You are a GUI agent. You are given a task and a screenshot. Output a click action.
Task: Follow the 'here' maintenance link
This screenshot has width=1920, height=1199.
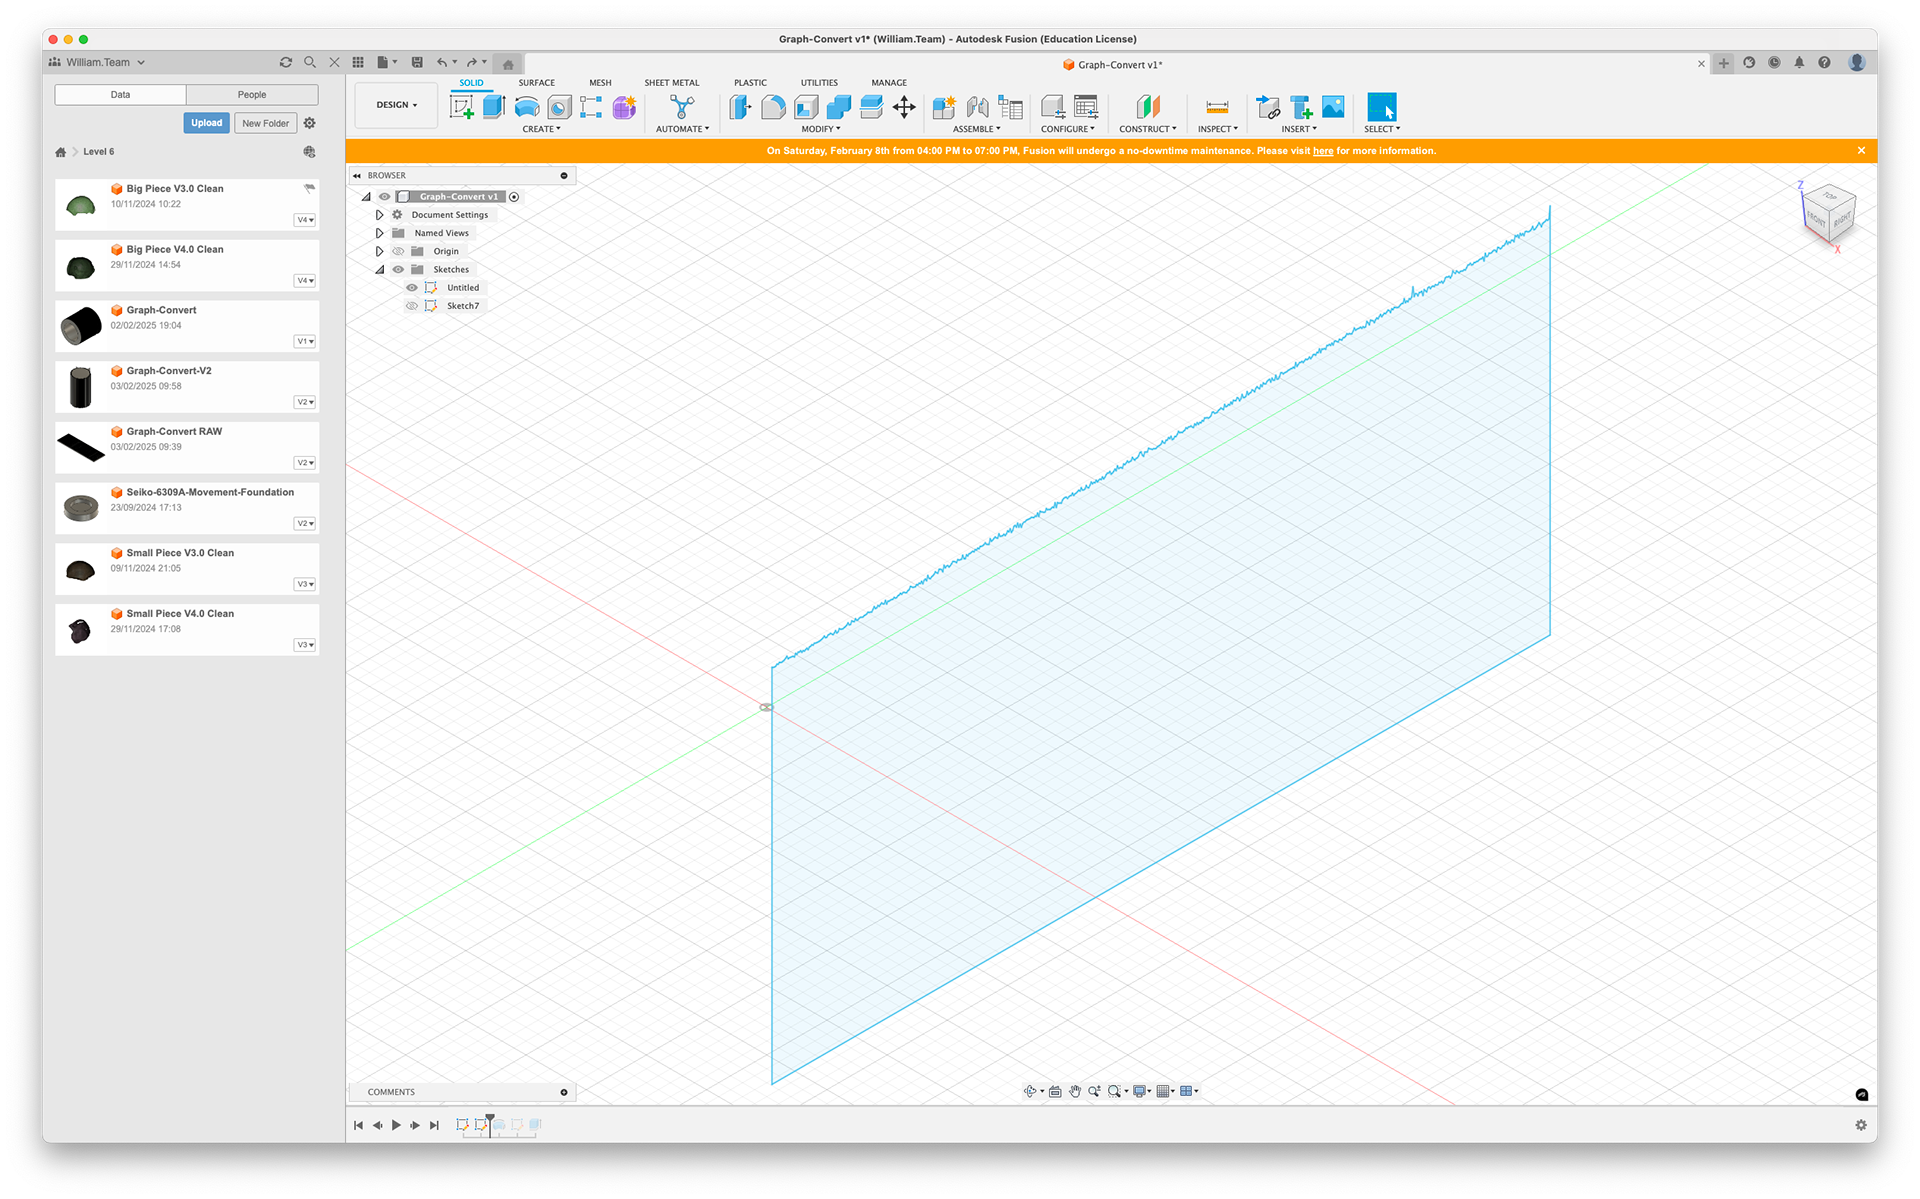point(1323,151)
